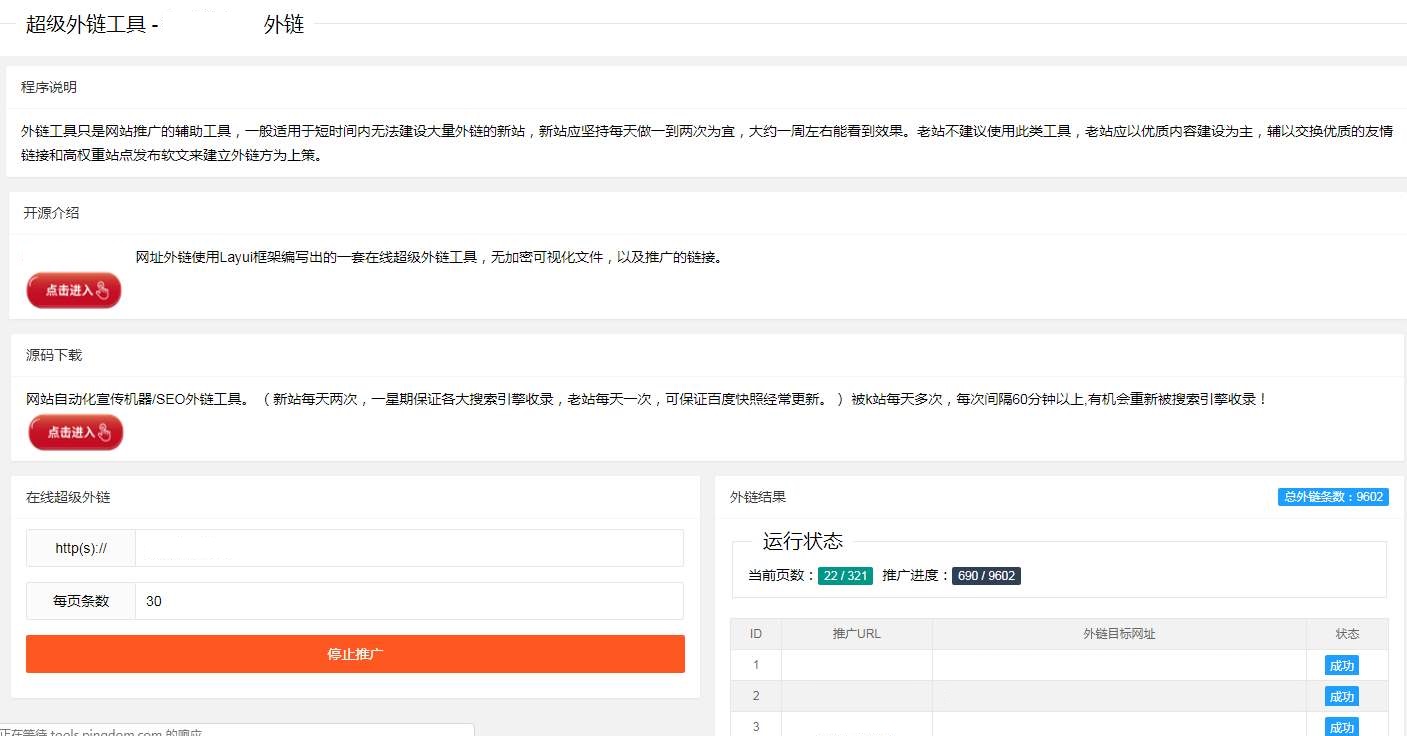Click the 外链 heading at the top
This screenshot has width=1407, height=736.
pyautogui.click(x=283, y=23)
